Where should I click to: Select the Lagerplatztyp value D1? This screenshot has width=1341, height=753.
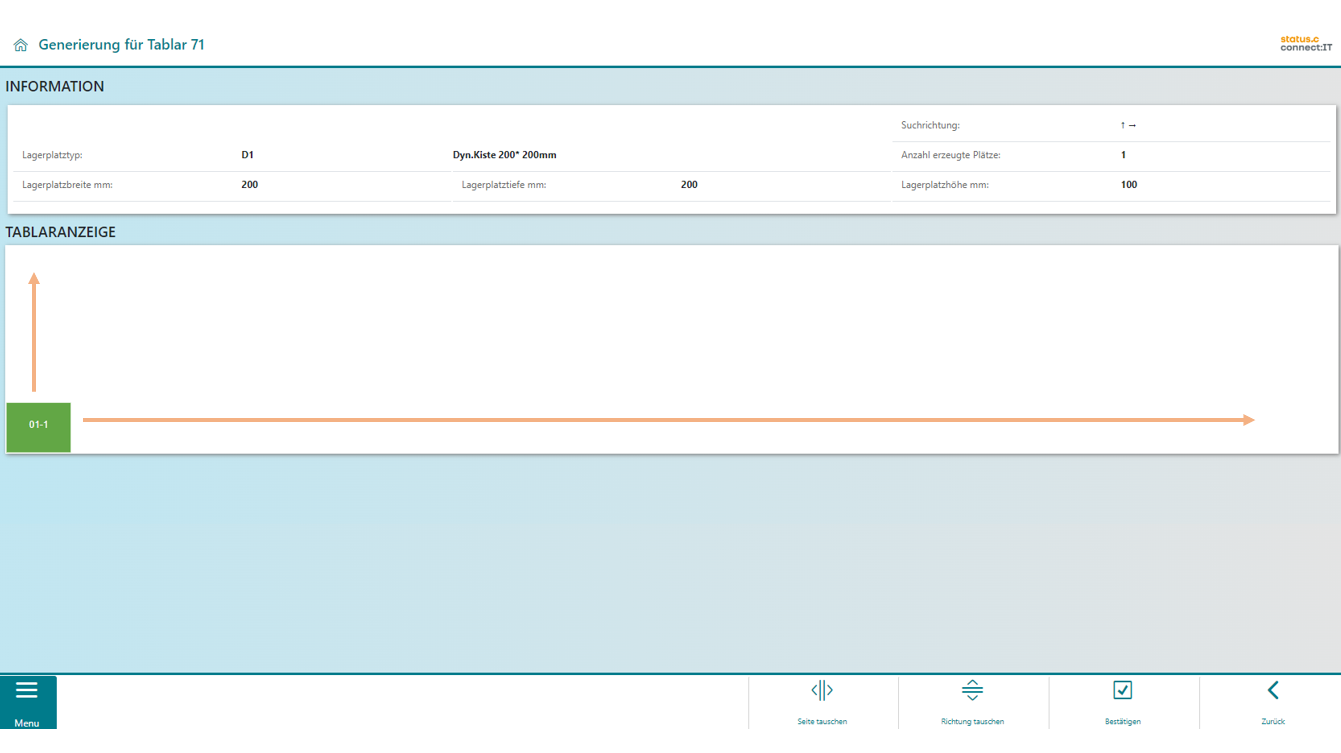[247, 155]
